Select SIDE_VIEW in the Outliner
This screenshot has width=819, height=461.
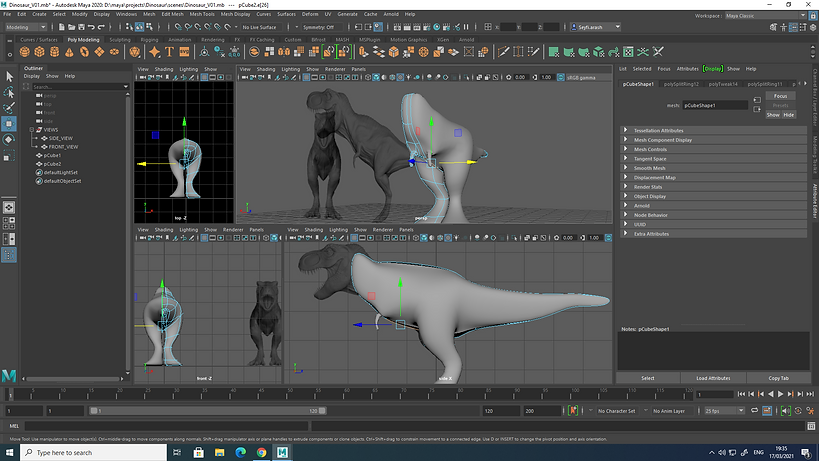point(61,138)
